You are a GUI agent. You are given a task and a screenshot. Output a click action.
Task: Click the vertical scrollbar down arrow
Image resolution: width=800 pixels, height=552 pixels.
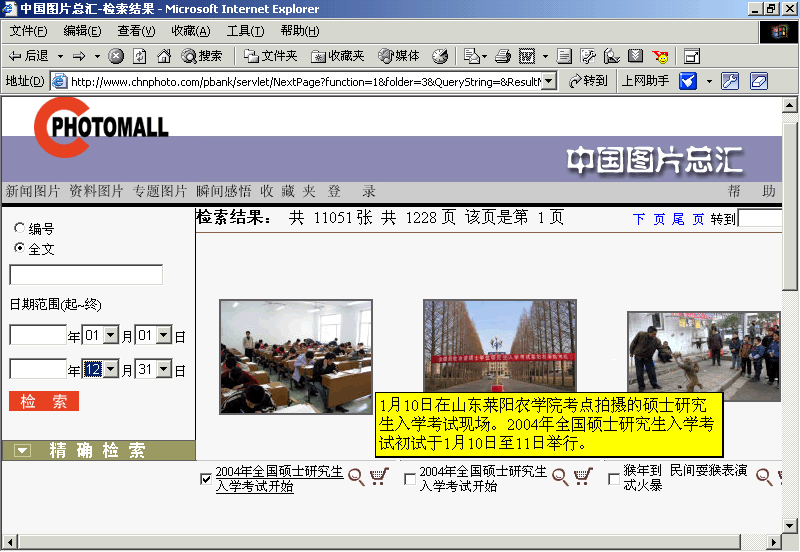(x=789, y=525)
